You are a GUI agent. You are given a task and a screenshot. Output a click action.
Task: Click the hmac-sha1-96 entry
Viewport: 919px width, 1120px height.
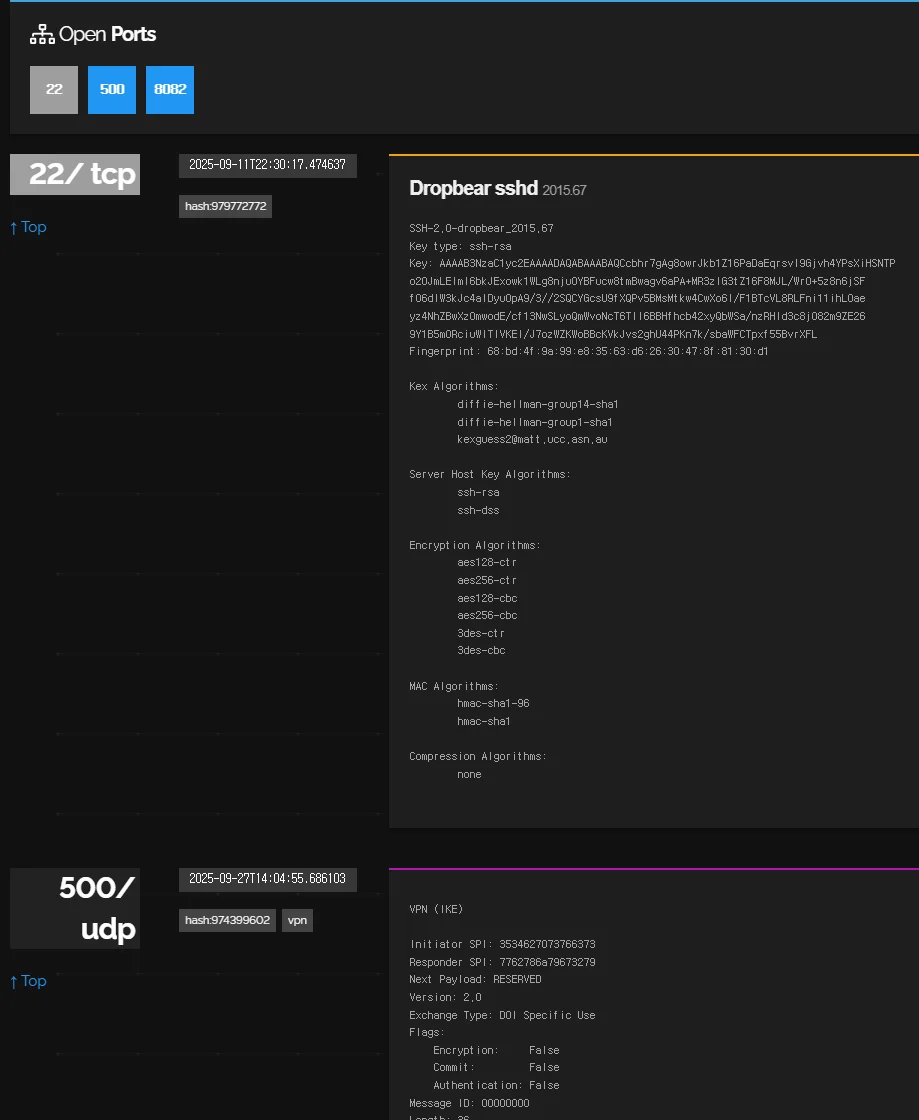pyautogui.click(x=493, y=703)
